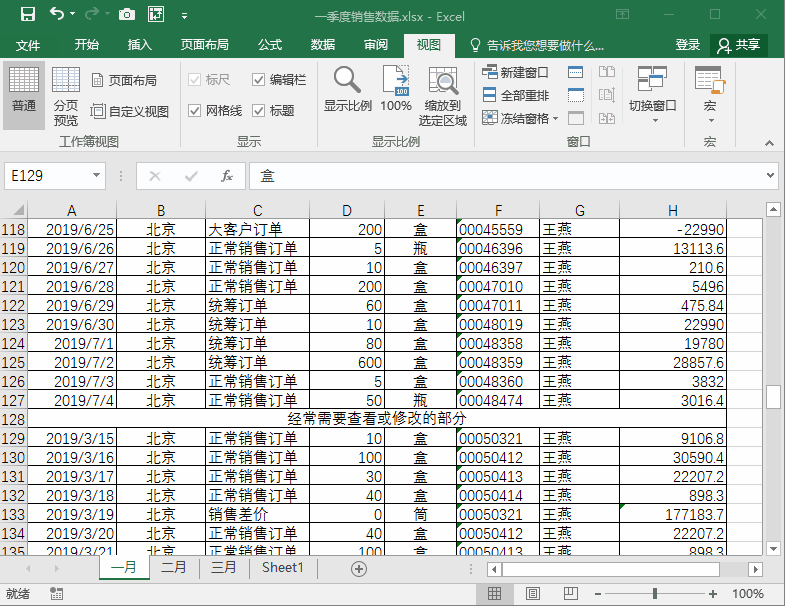Open the Name Box dropdown arrow
This screenshot has height=606, width=785.
point(96,176)
